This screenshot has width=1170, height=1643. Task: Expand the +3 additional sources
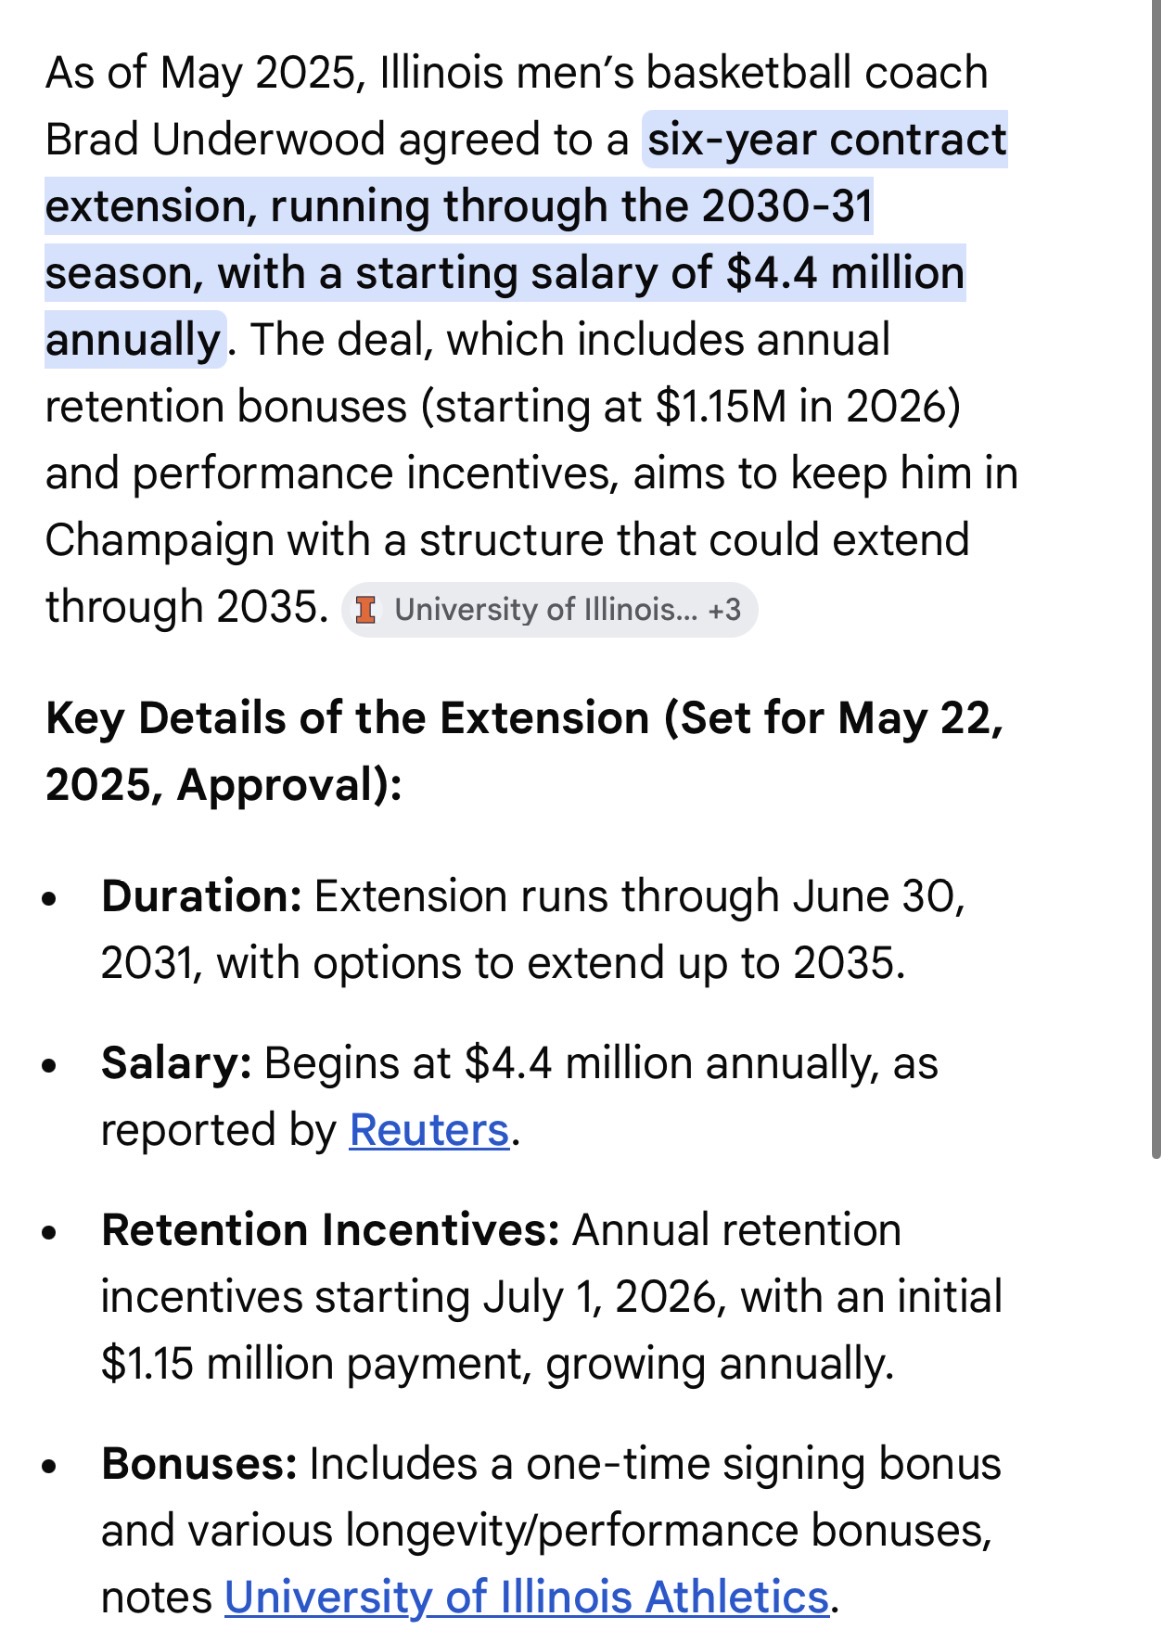click(725, 609)
